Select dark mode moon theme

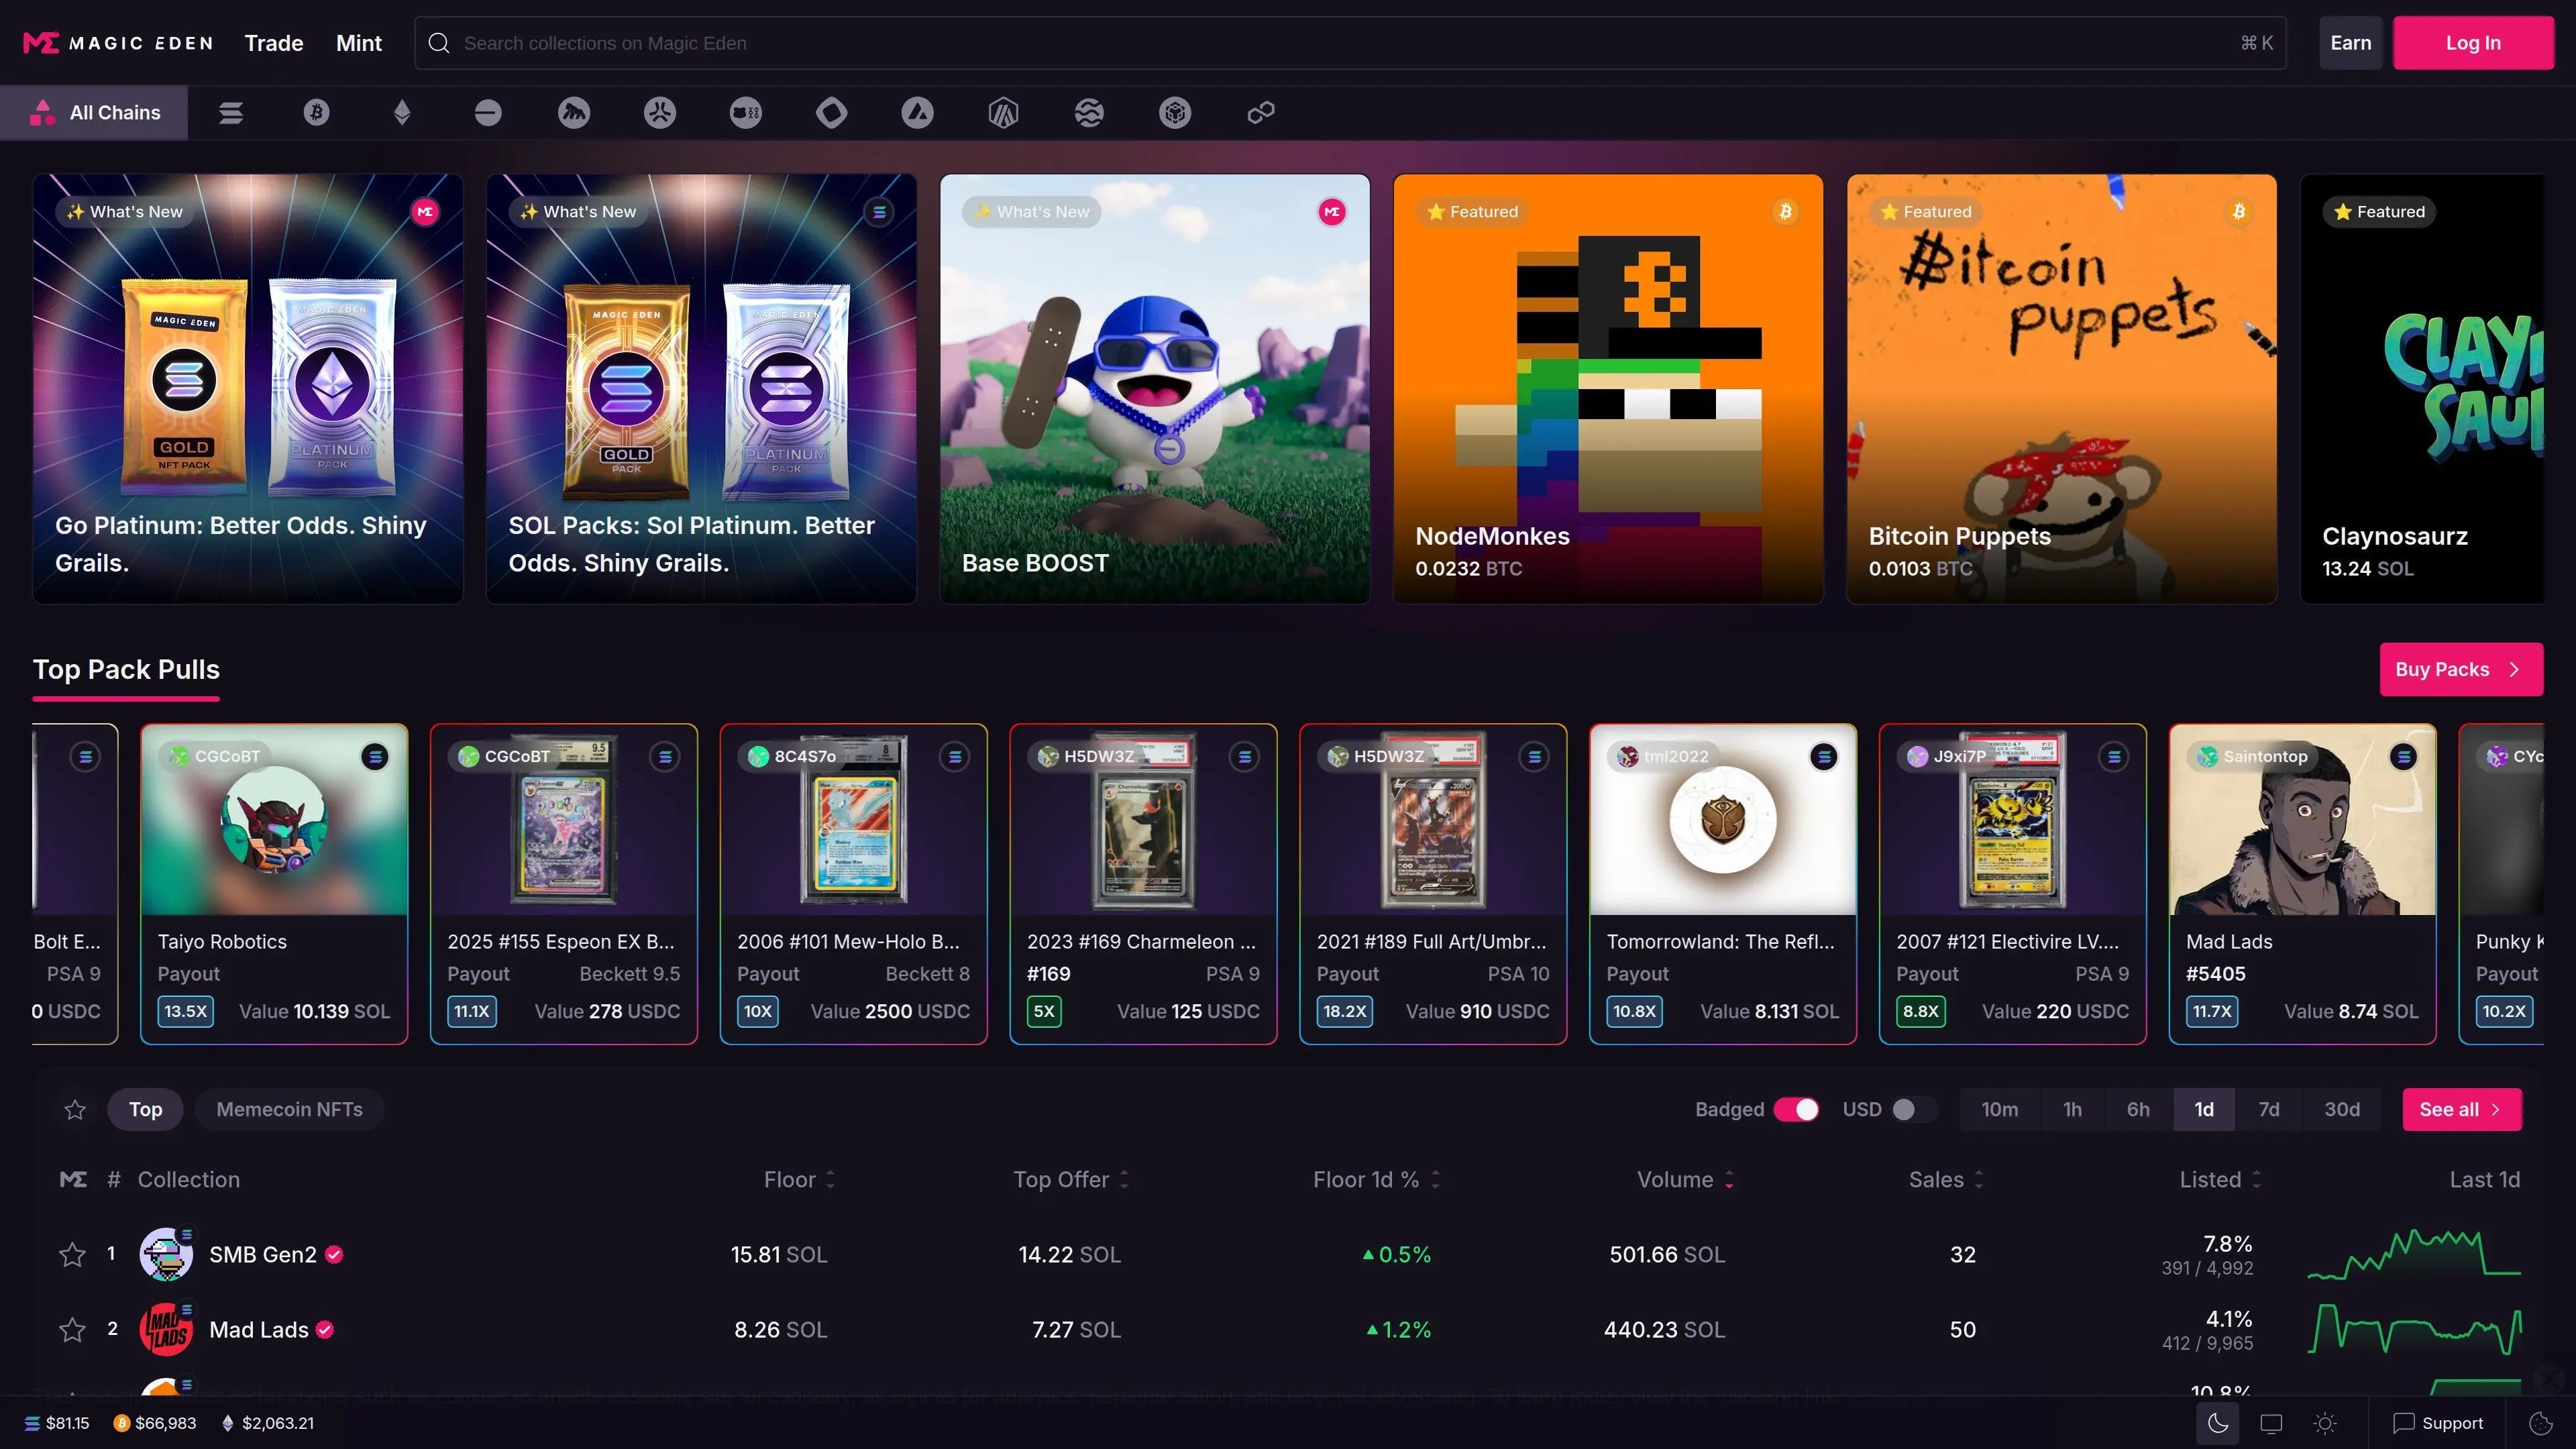2218,1423
